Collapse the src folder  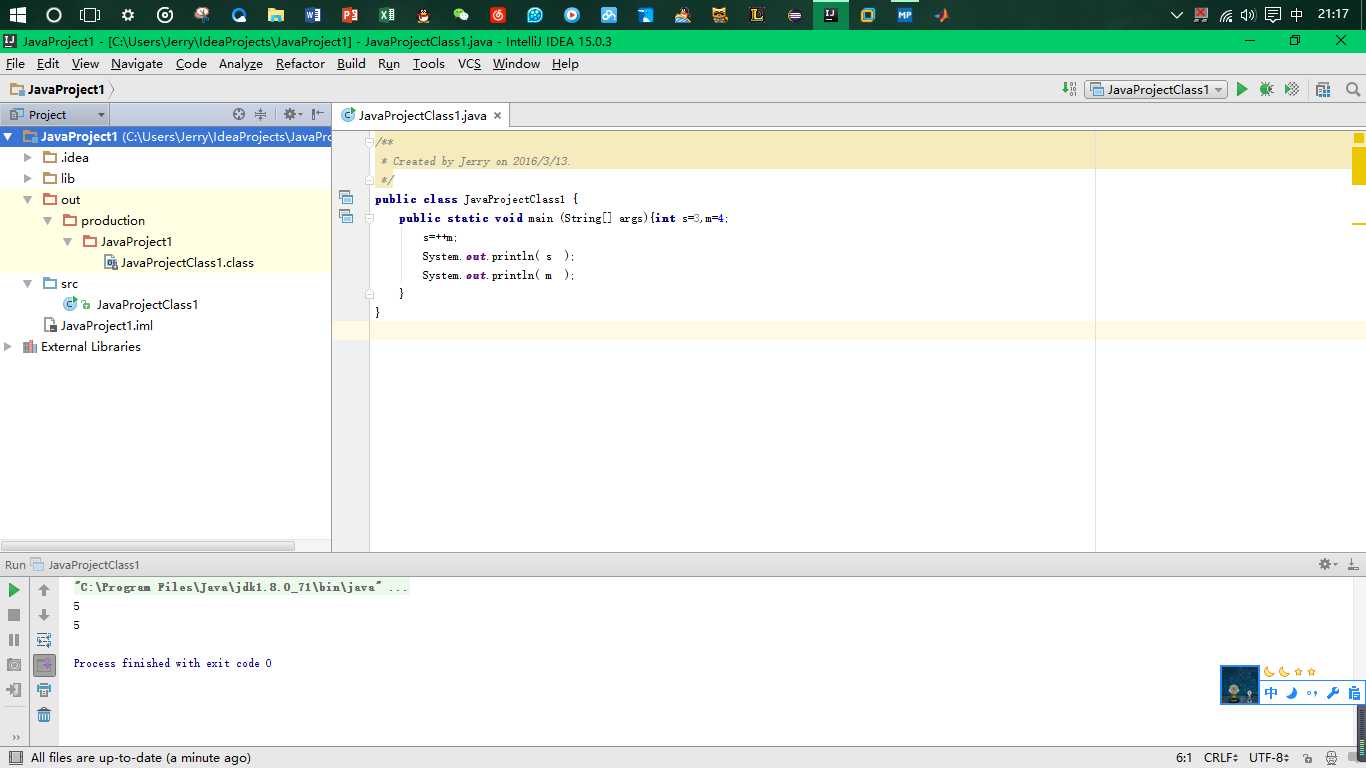(28, 284)
